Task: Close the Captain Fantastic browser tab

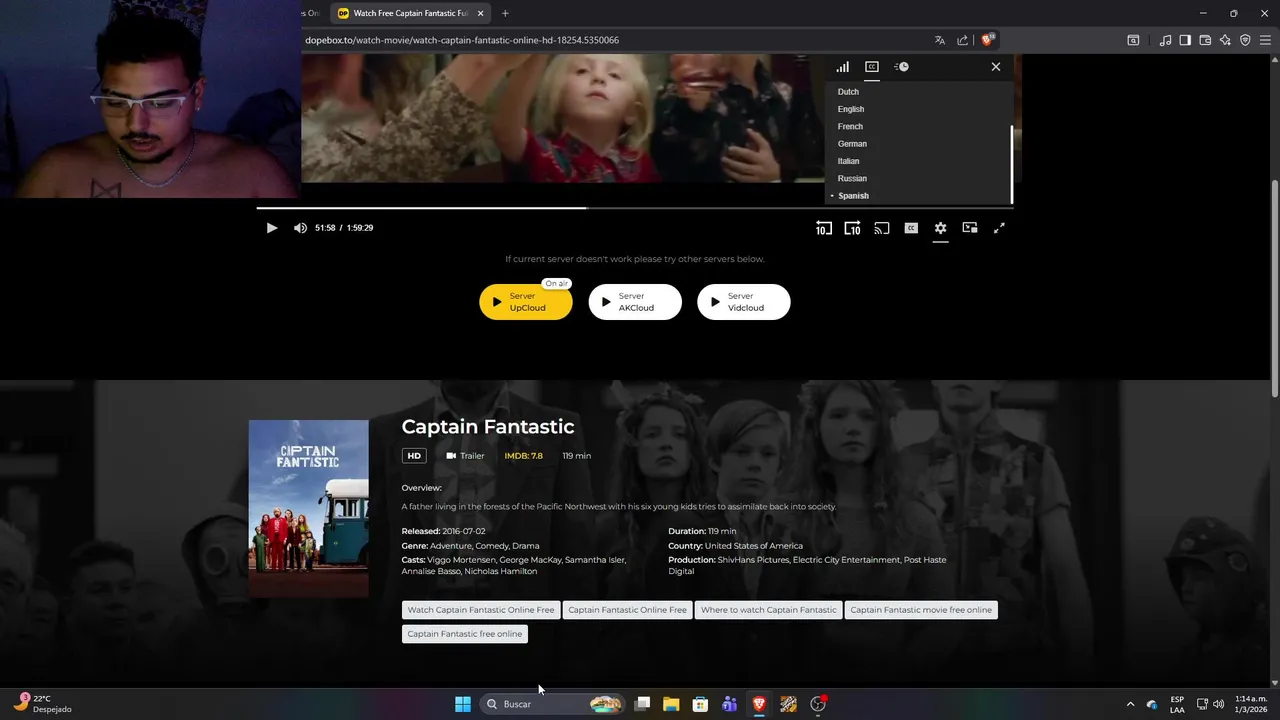Action: tap(480, 13)
